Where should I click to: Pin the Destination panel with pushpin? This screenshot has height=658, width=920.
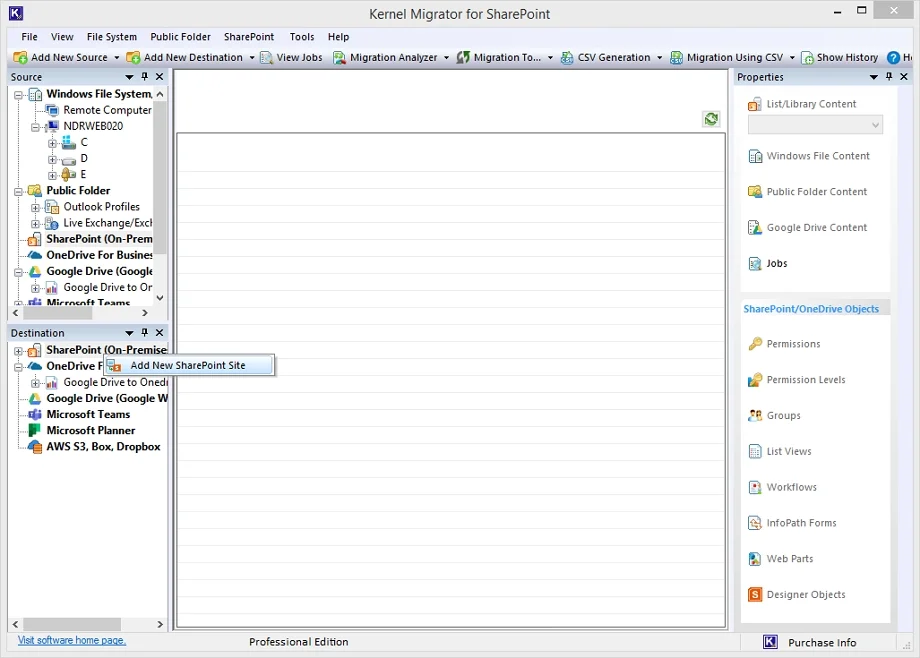pyautogui.click(x=145, y=332)
